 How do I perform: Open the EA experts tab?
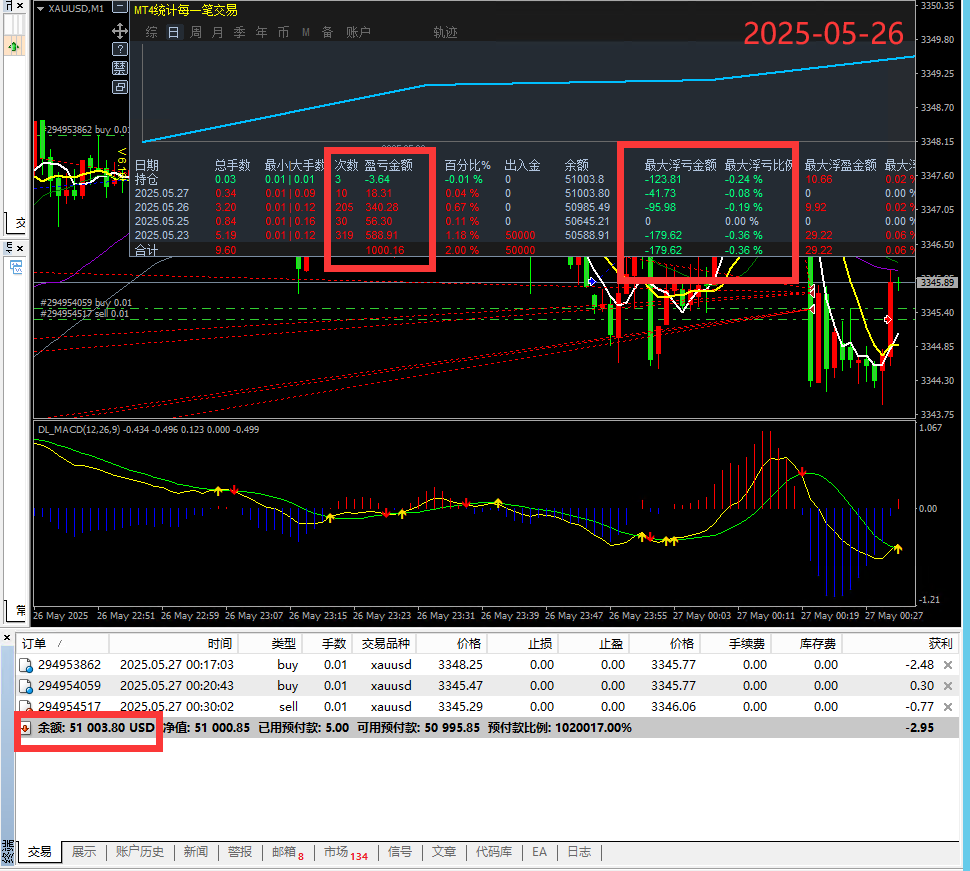[x=539, y=852]
